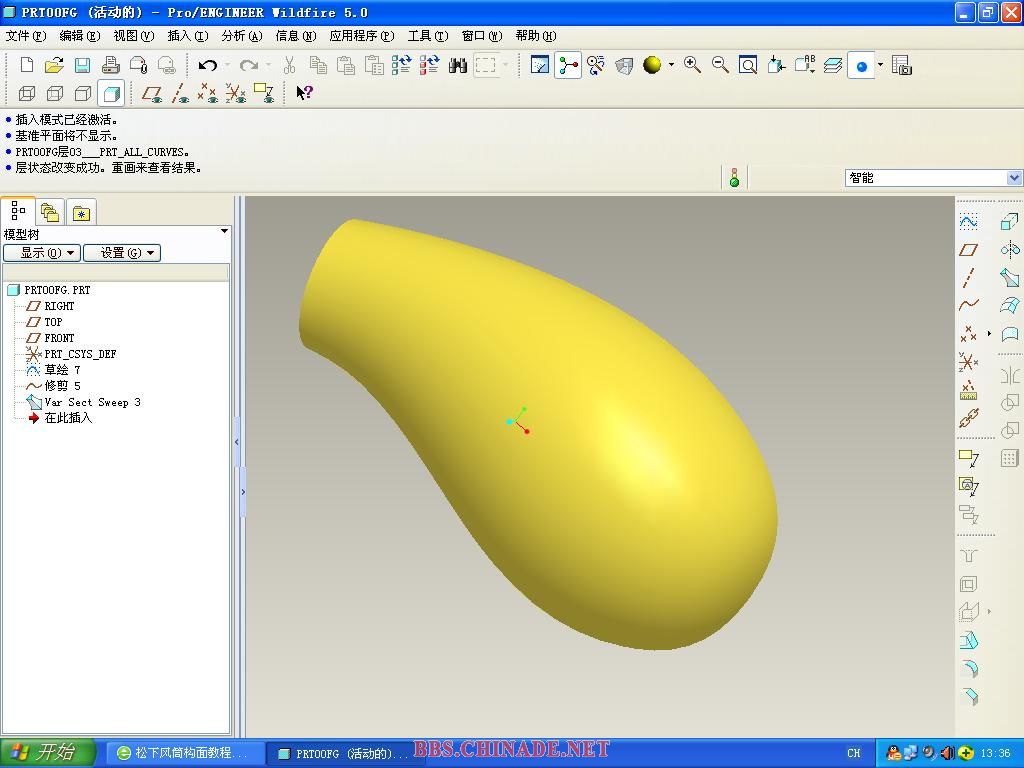1024x768 pixels.
Task: Open the layers stack icon
Action: [833, 66]
